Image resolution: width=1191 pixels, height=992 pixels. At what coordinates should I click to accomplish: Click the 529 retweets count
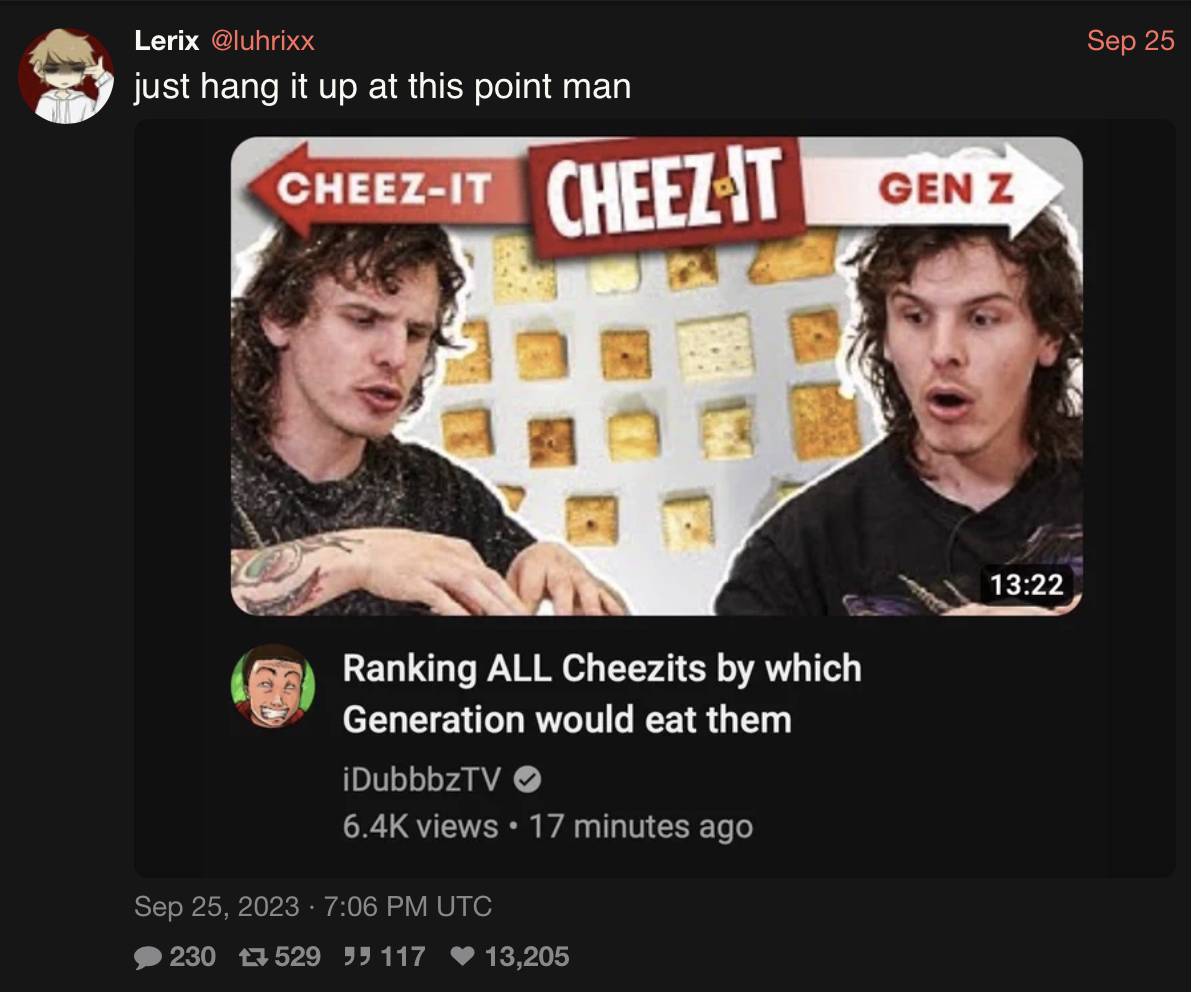tap(297, 956)
